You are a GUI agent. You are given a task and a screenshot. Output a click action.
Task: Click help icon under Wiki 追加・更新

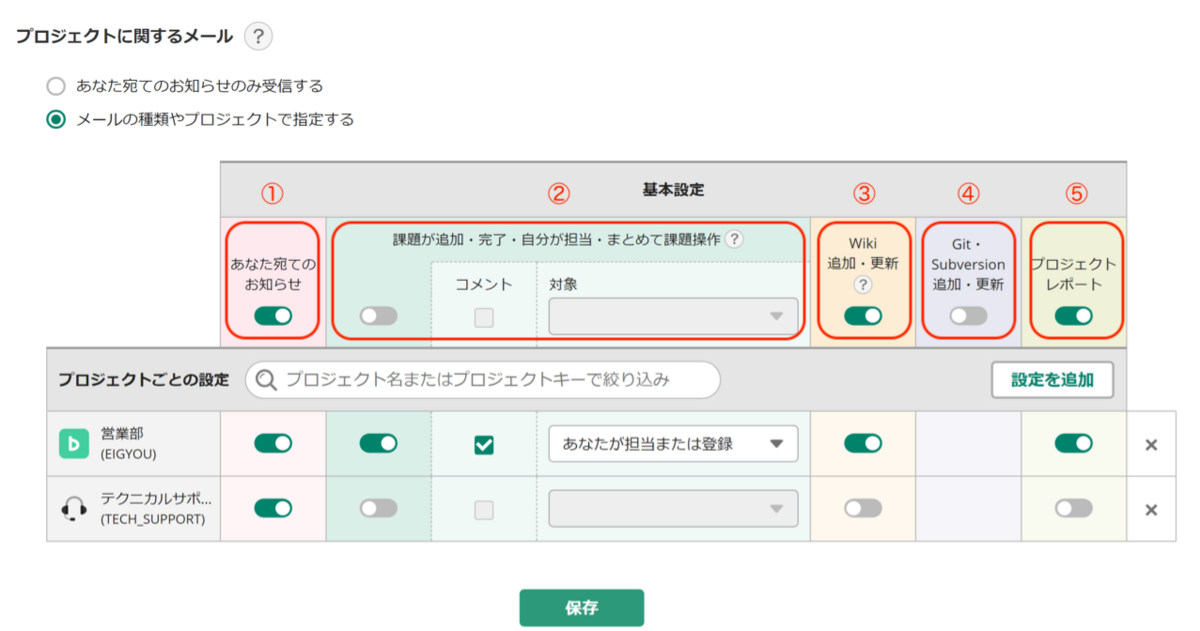[863, 285]
